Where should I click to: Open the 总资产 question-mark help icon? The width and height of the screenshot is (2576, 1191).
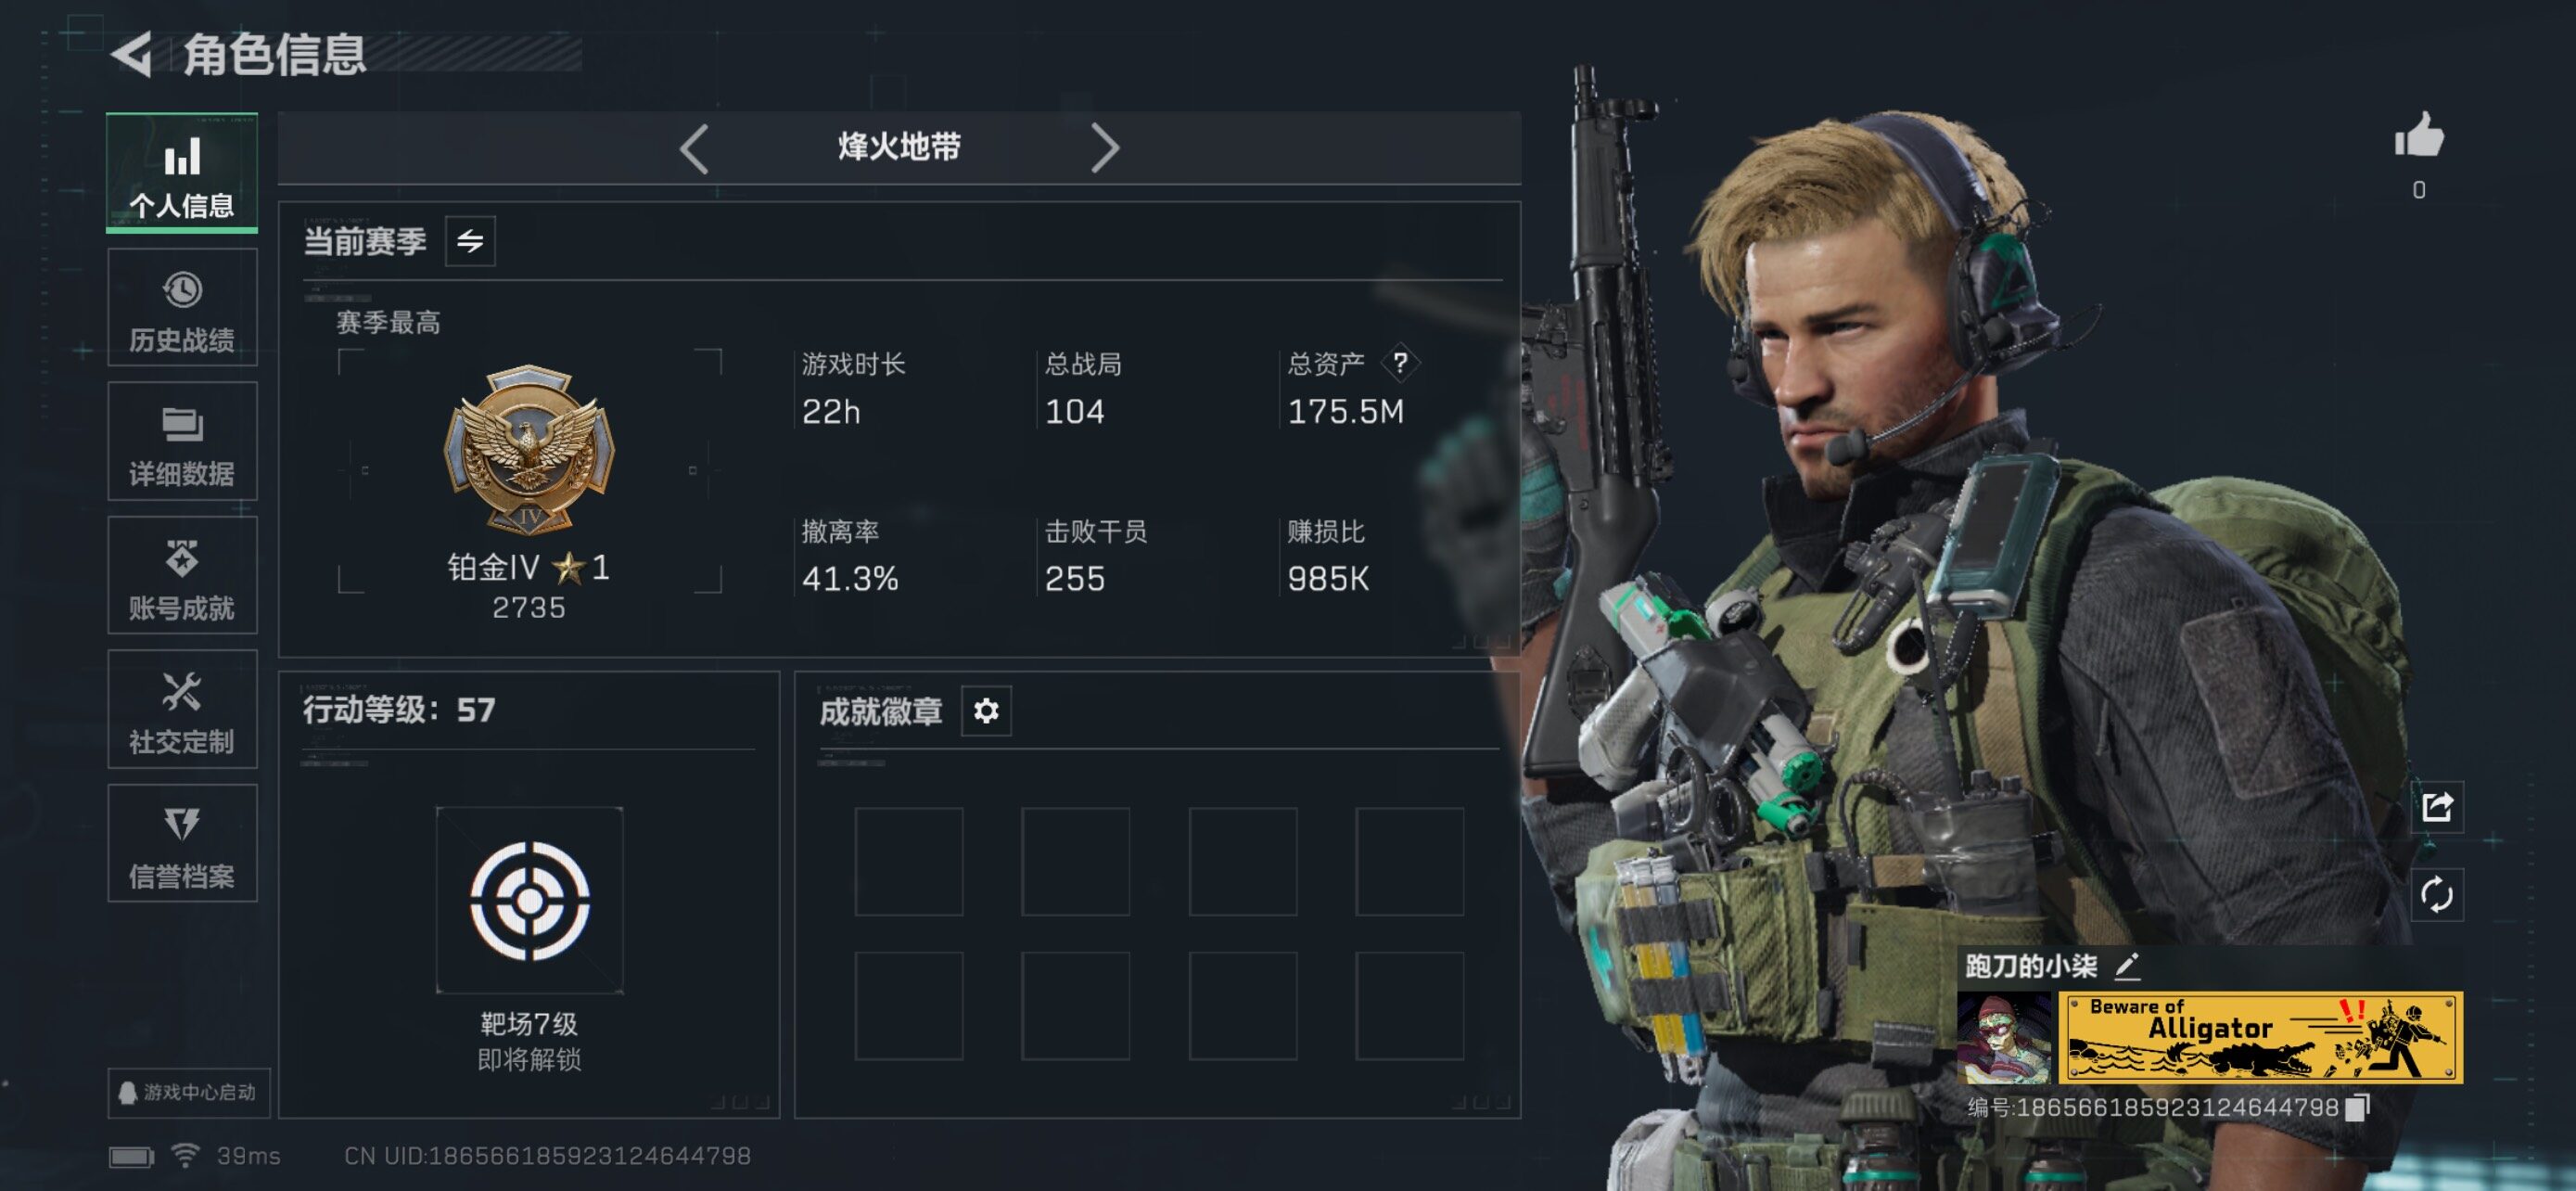coord(1400,363)
